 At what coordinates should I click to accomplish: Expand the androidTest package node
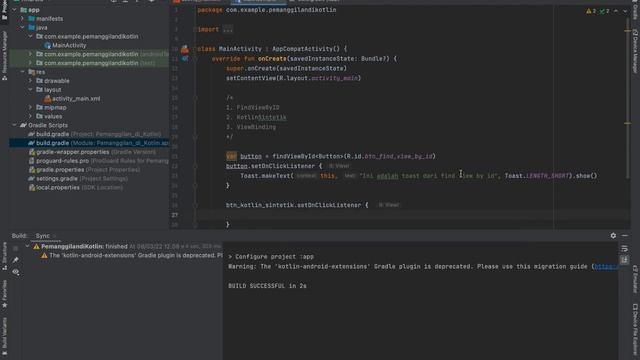tap(31, 54)
